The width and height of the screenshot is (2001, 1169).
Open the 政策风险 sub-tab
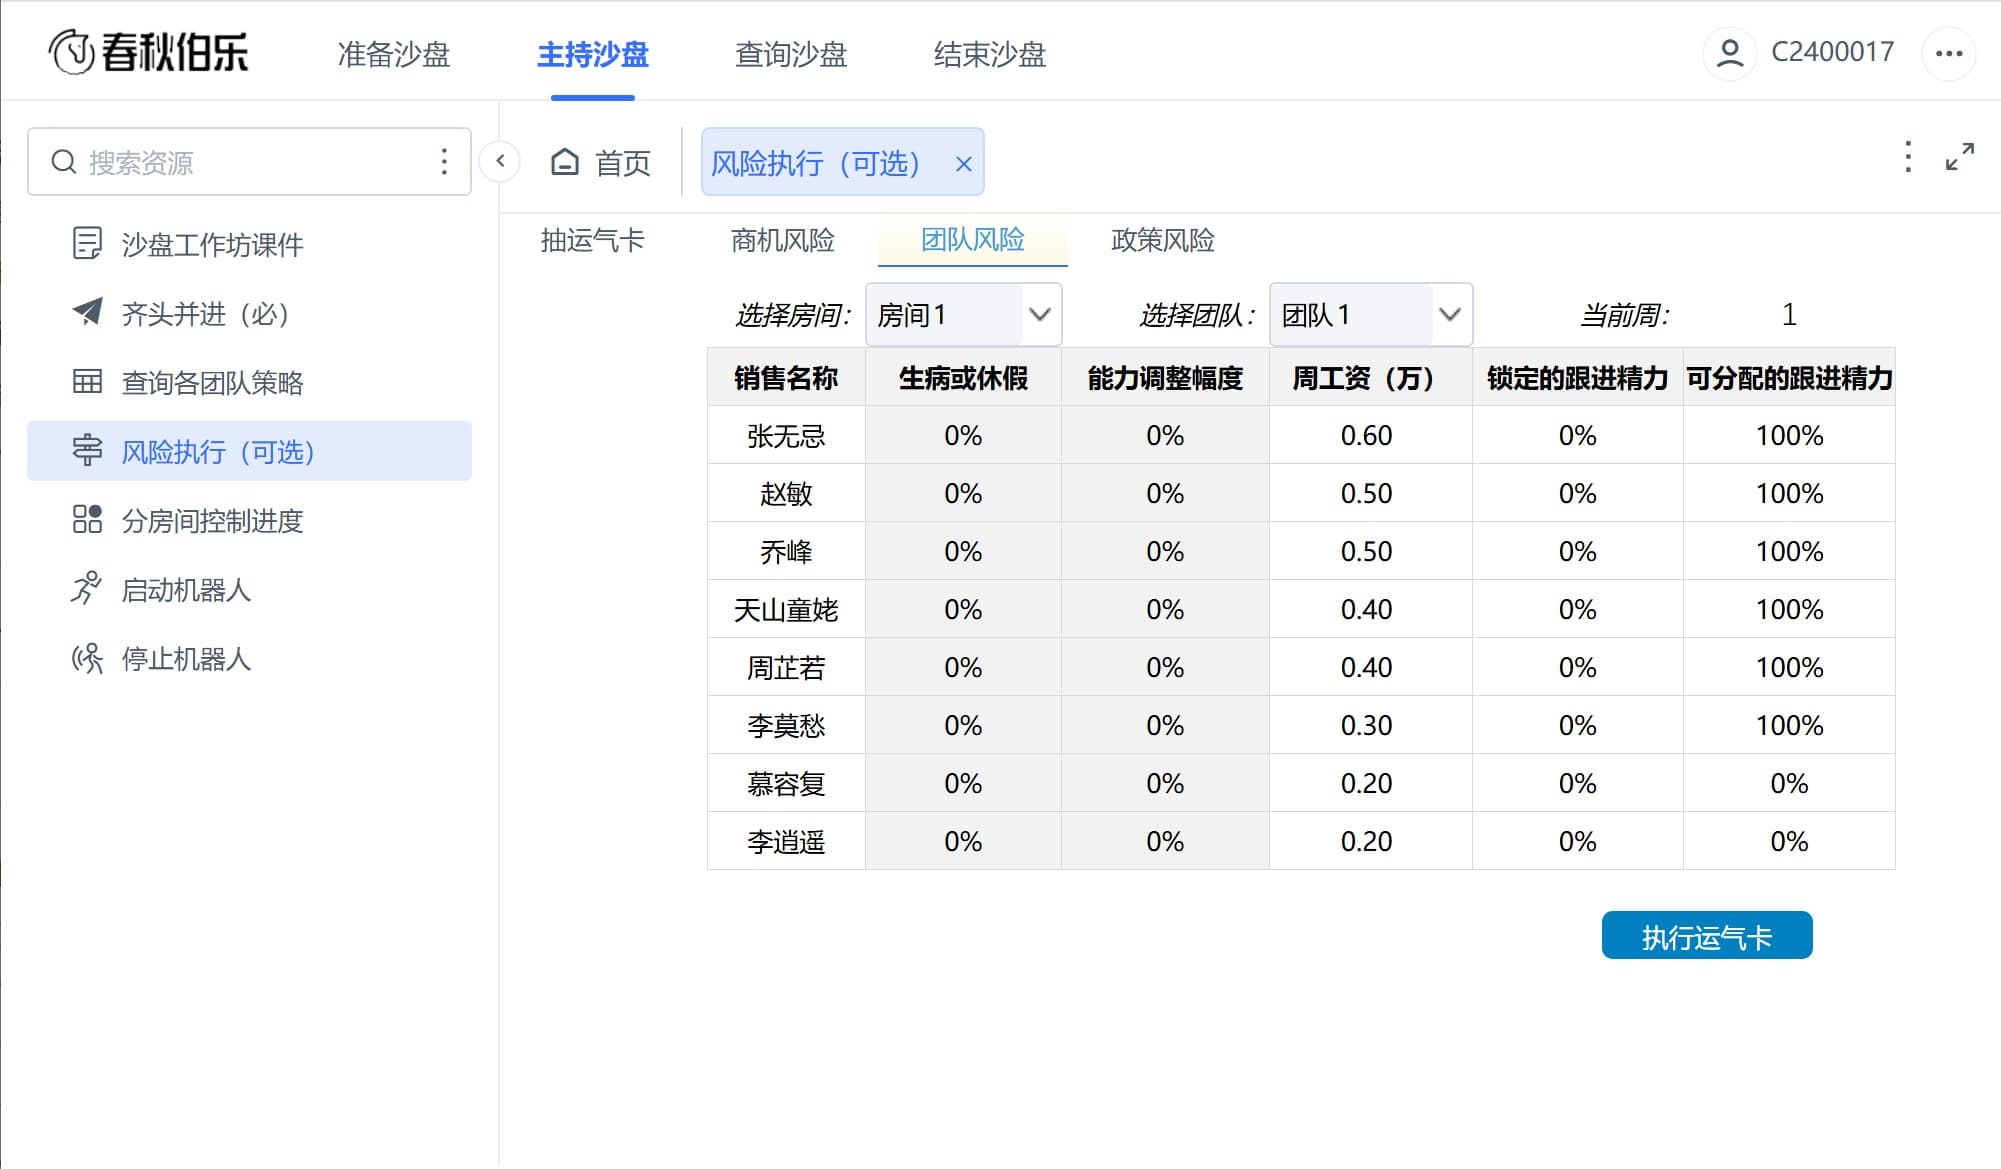pyautogui.click(x=1163, y=240)
